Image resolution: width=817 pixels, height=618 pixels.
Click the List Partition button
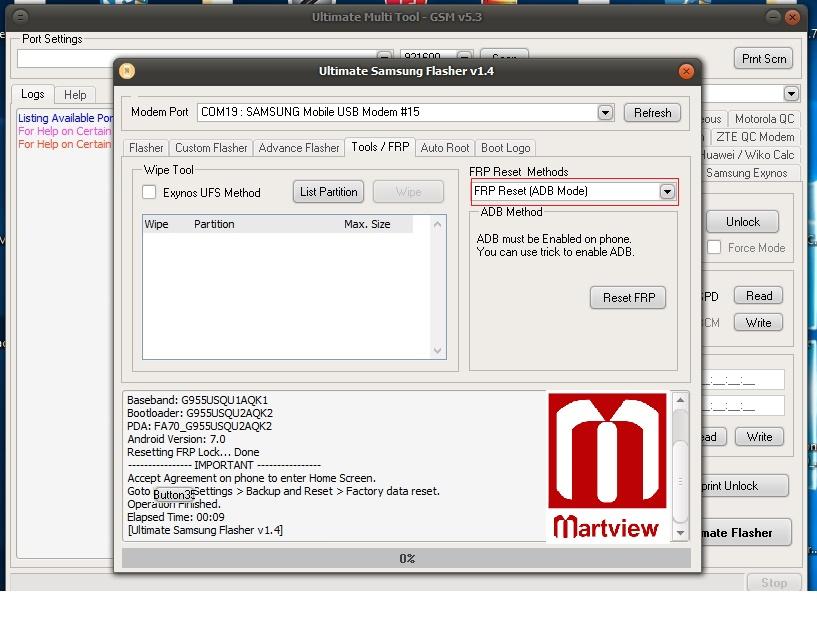(329, 192)
